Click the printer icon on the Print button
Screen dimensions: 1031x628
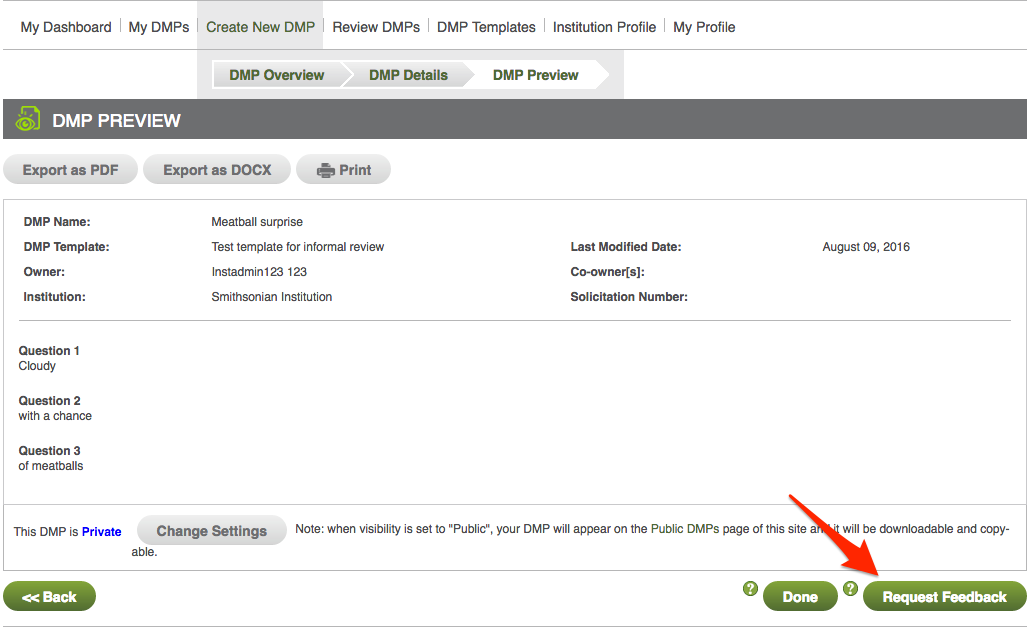(x=326, y=171)
